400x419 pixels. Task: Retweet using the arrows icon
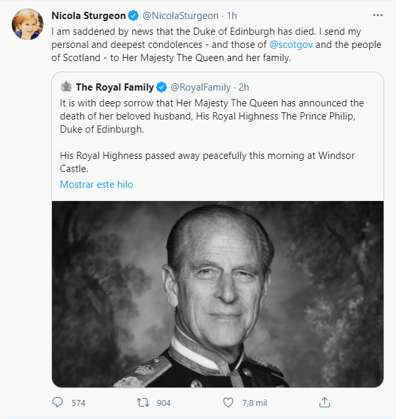143,402
